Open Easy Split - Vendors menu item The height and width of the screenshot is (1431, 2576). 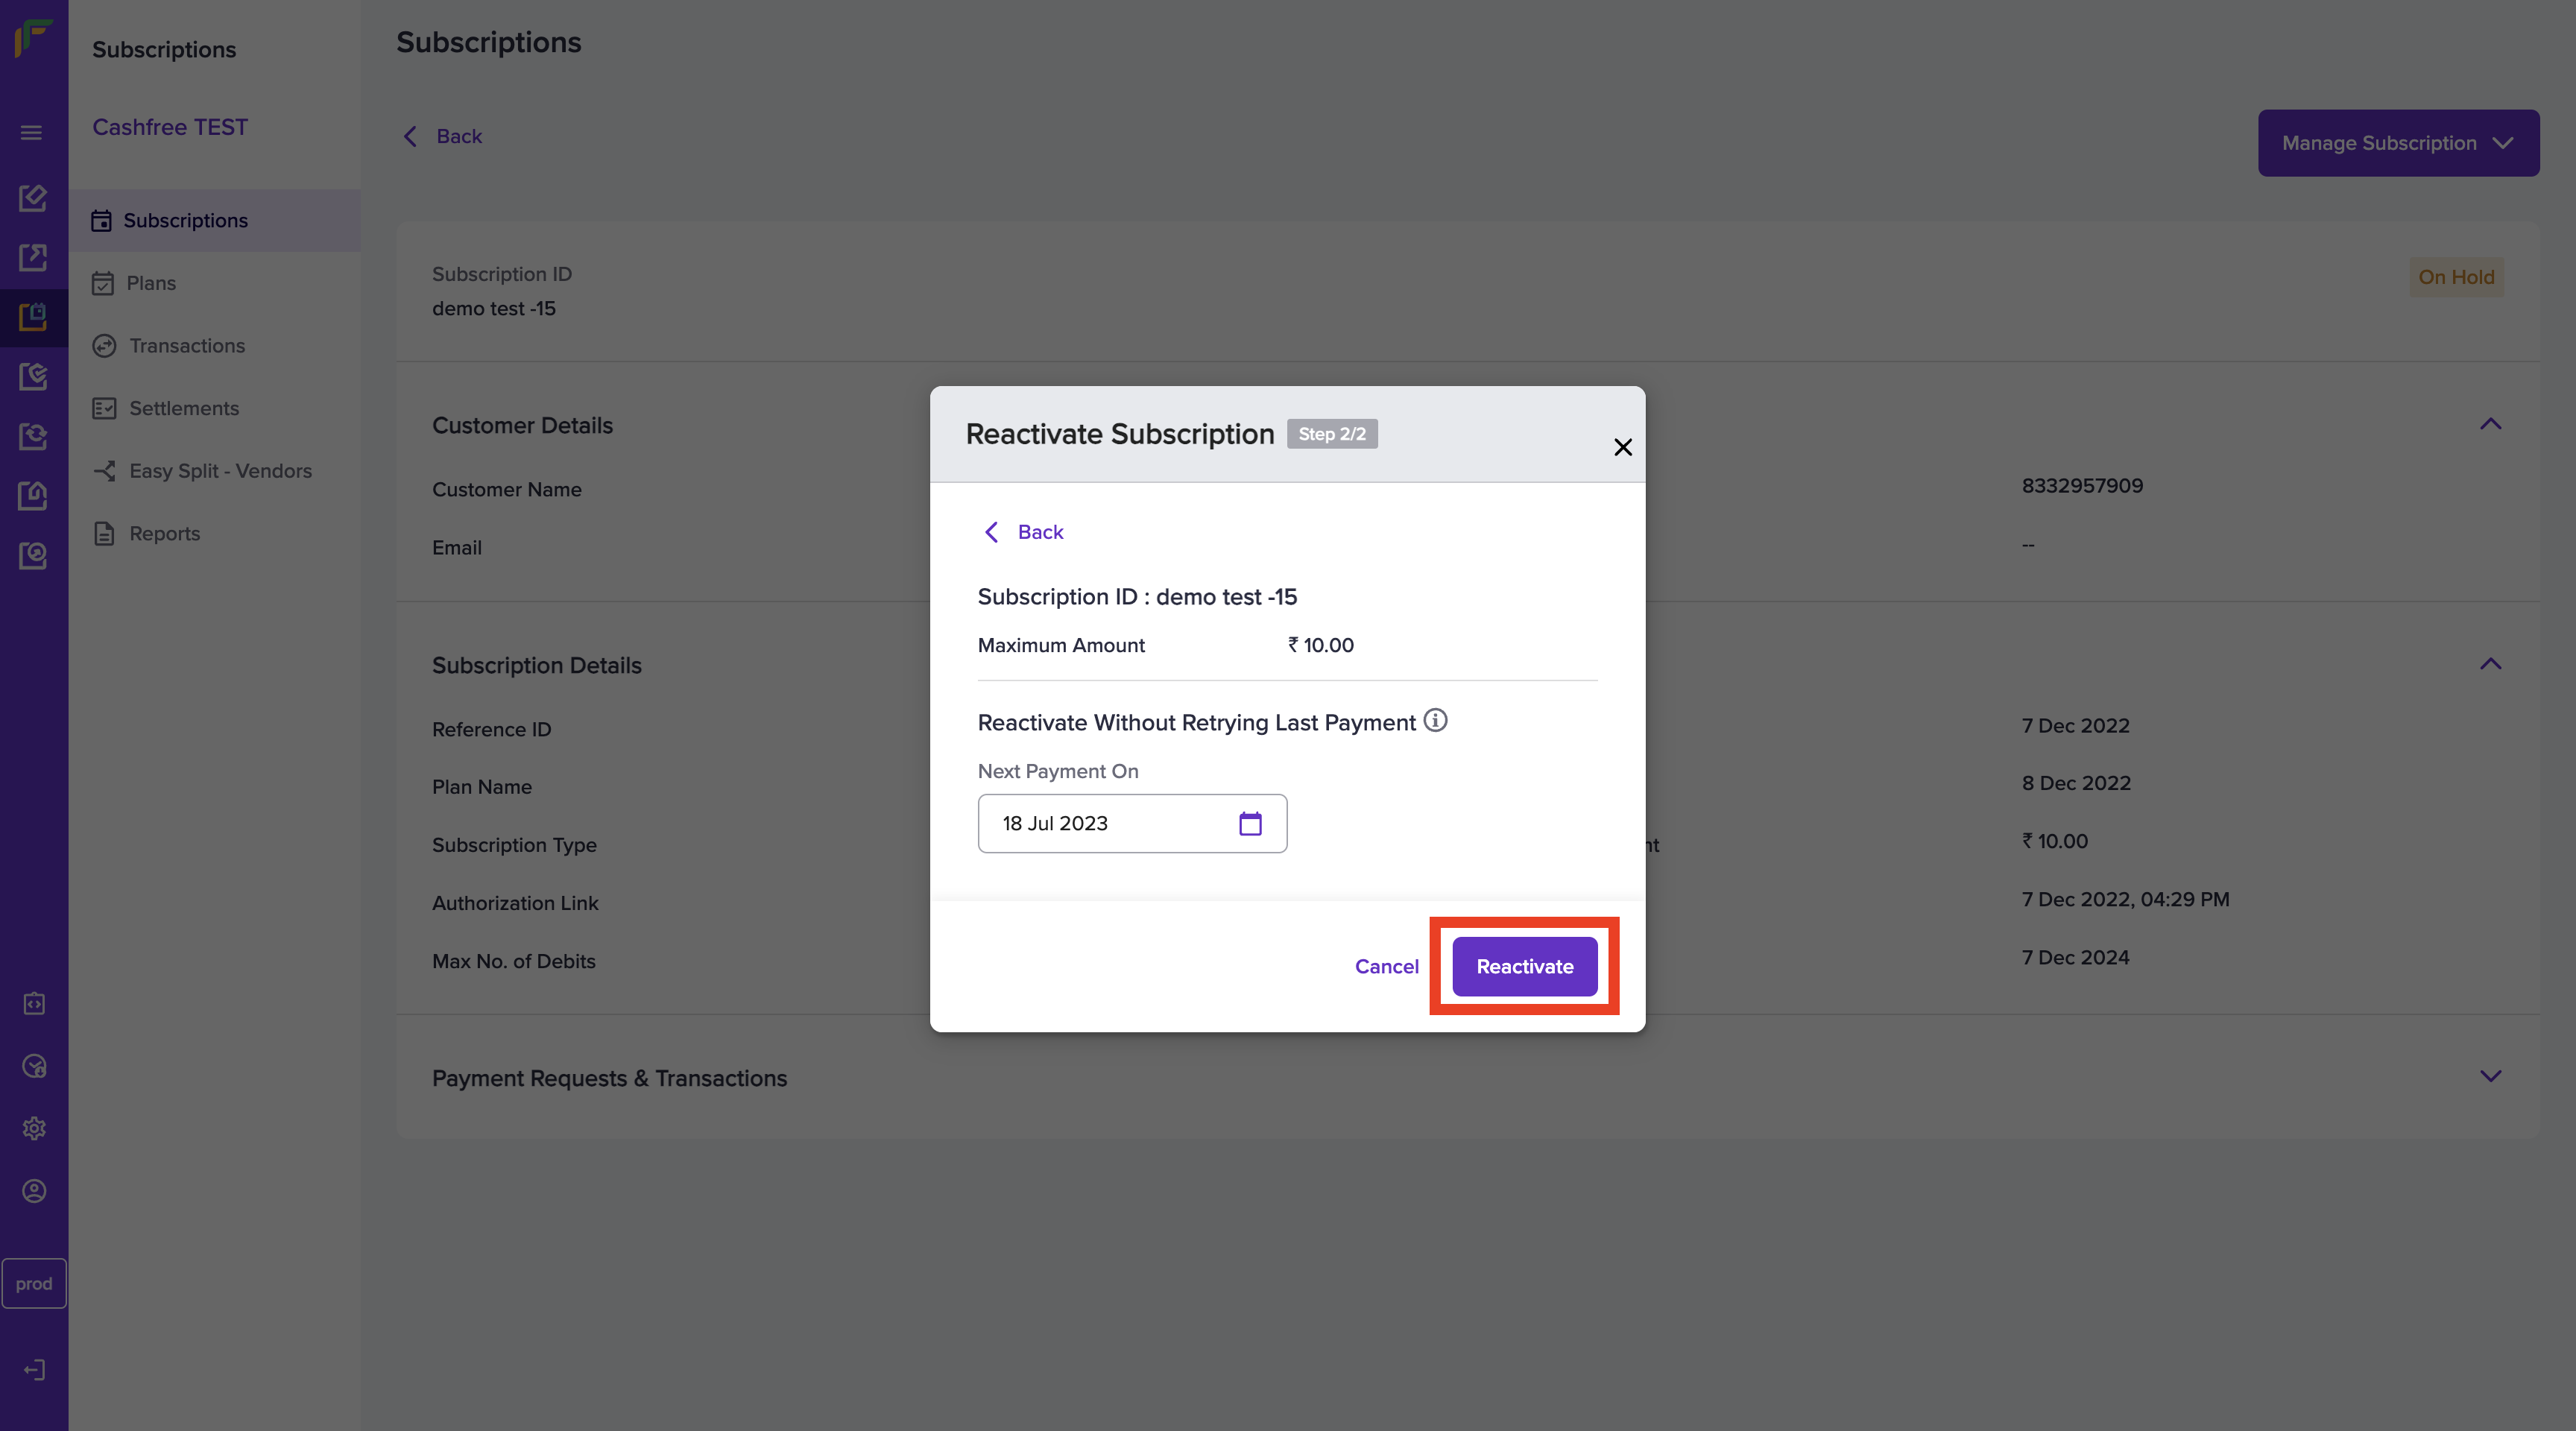pos(220,471)
